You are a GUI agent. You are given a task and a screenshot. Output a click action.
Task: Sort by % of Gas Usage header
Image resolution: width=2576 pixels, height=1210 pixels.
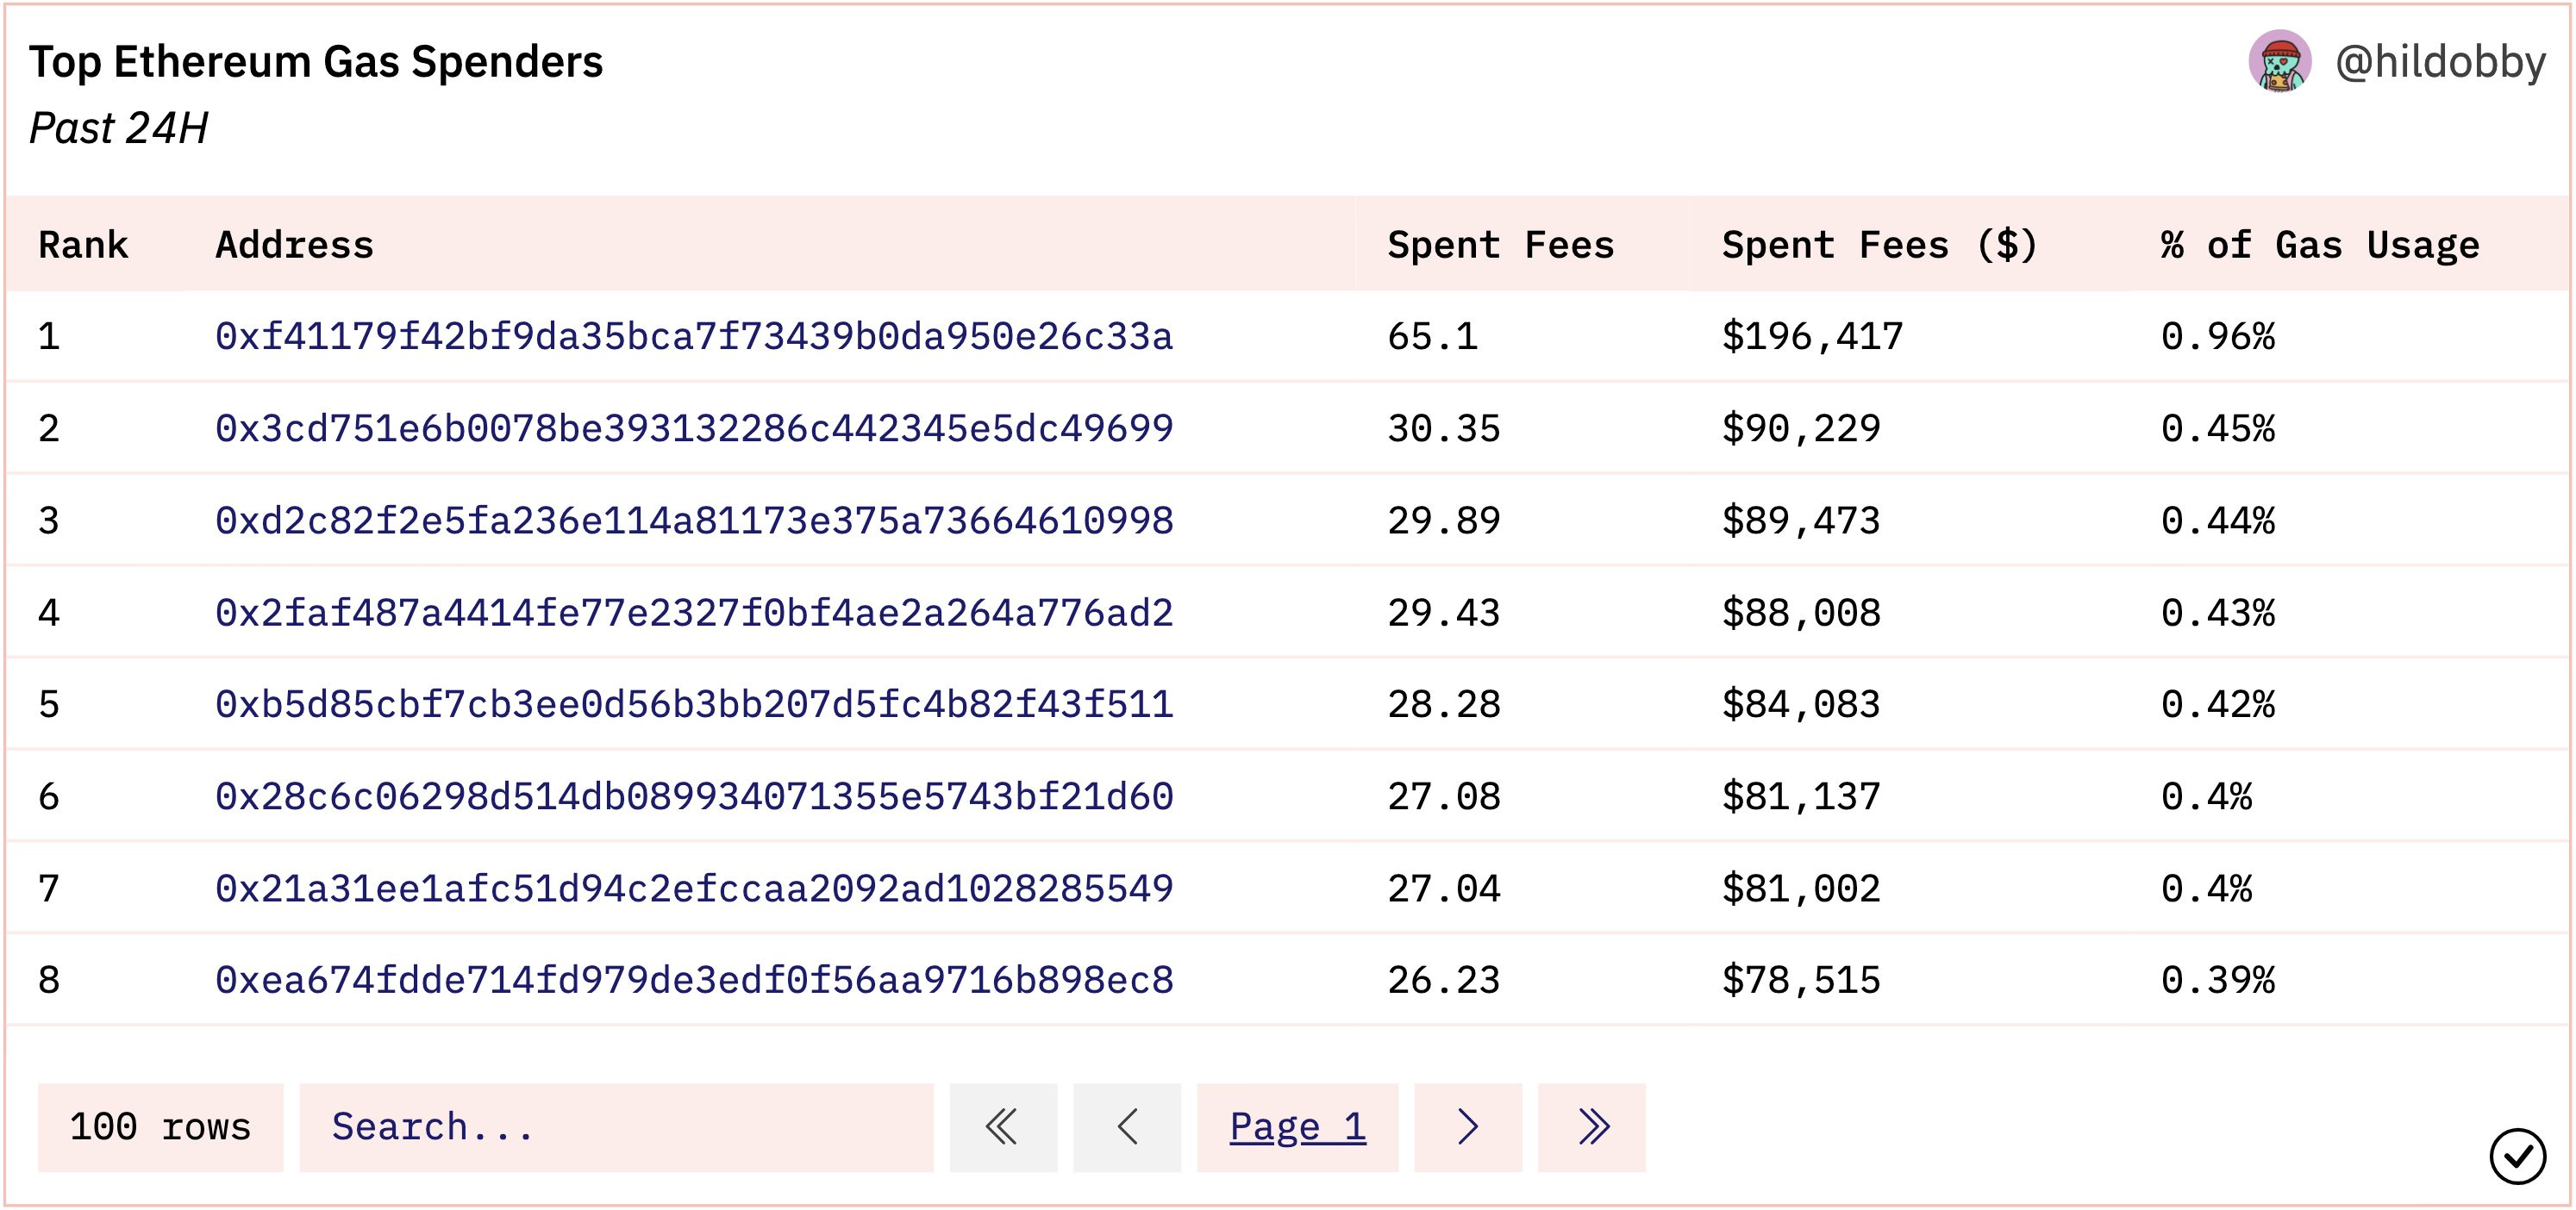pyautogui.click(x=2320, y=245)
